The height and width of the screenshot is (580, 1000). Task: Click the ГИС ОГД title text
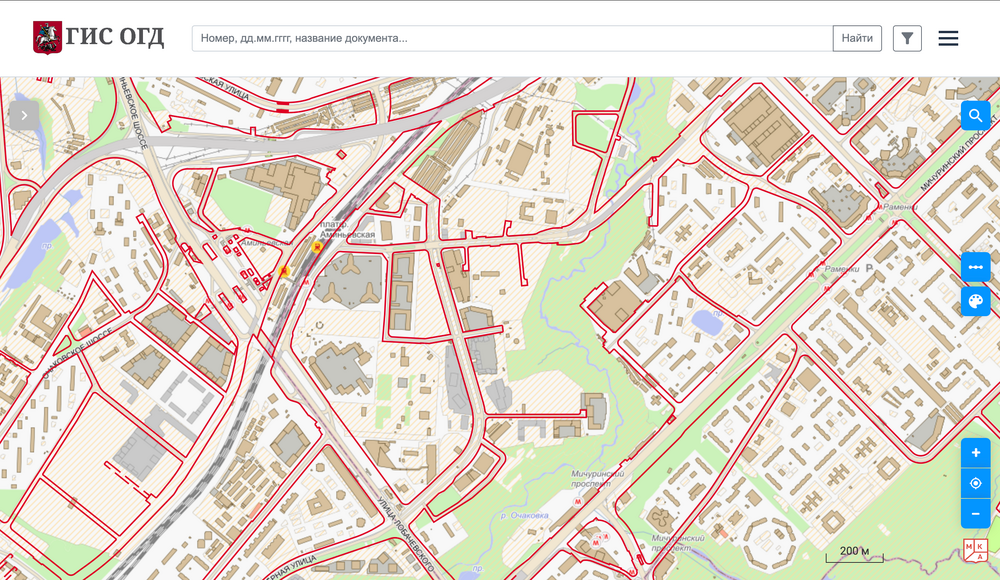[115, 37]
